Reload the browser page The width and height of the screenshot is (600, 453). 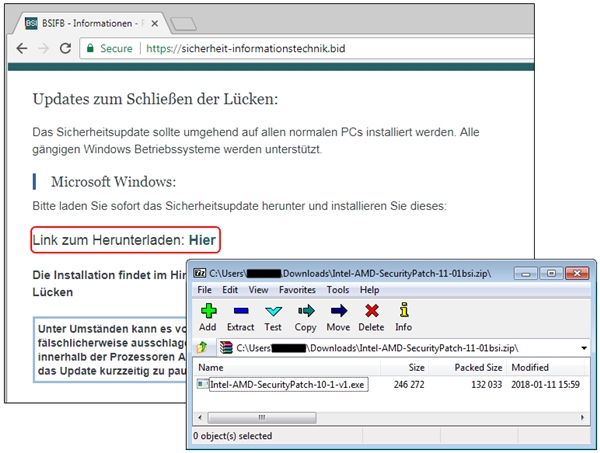point(66,48)
